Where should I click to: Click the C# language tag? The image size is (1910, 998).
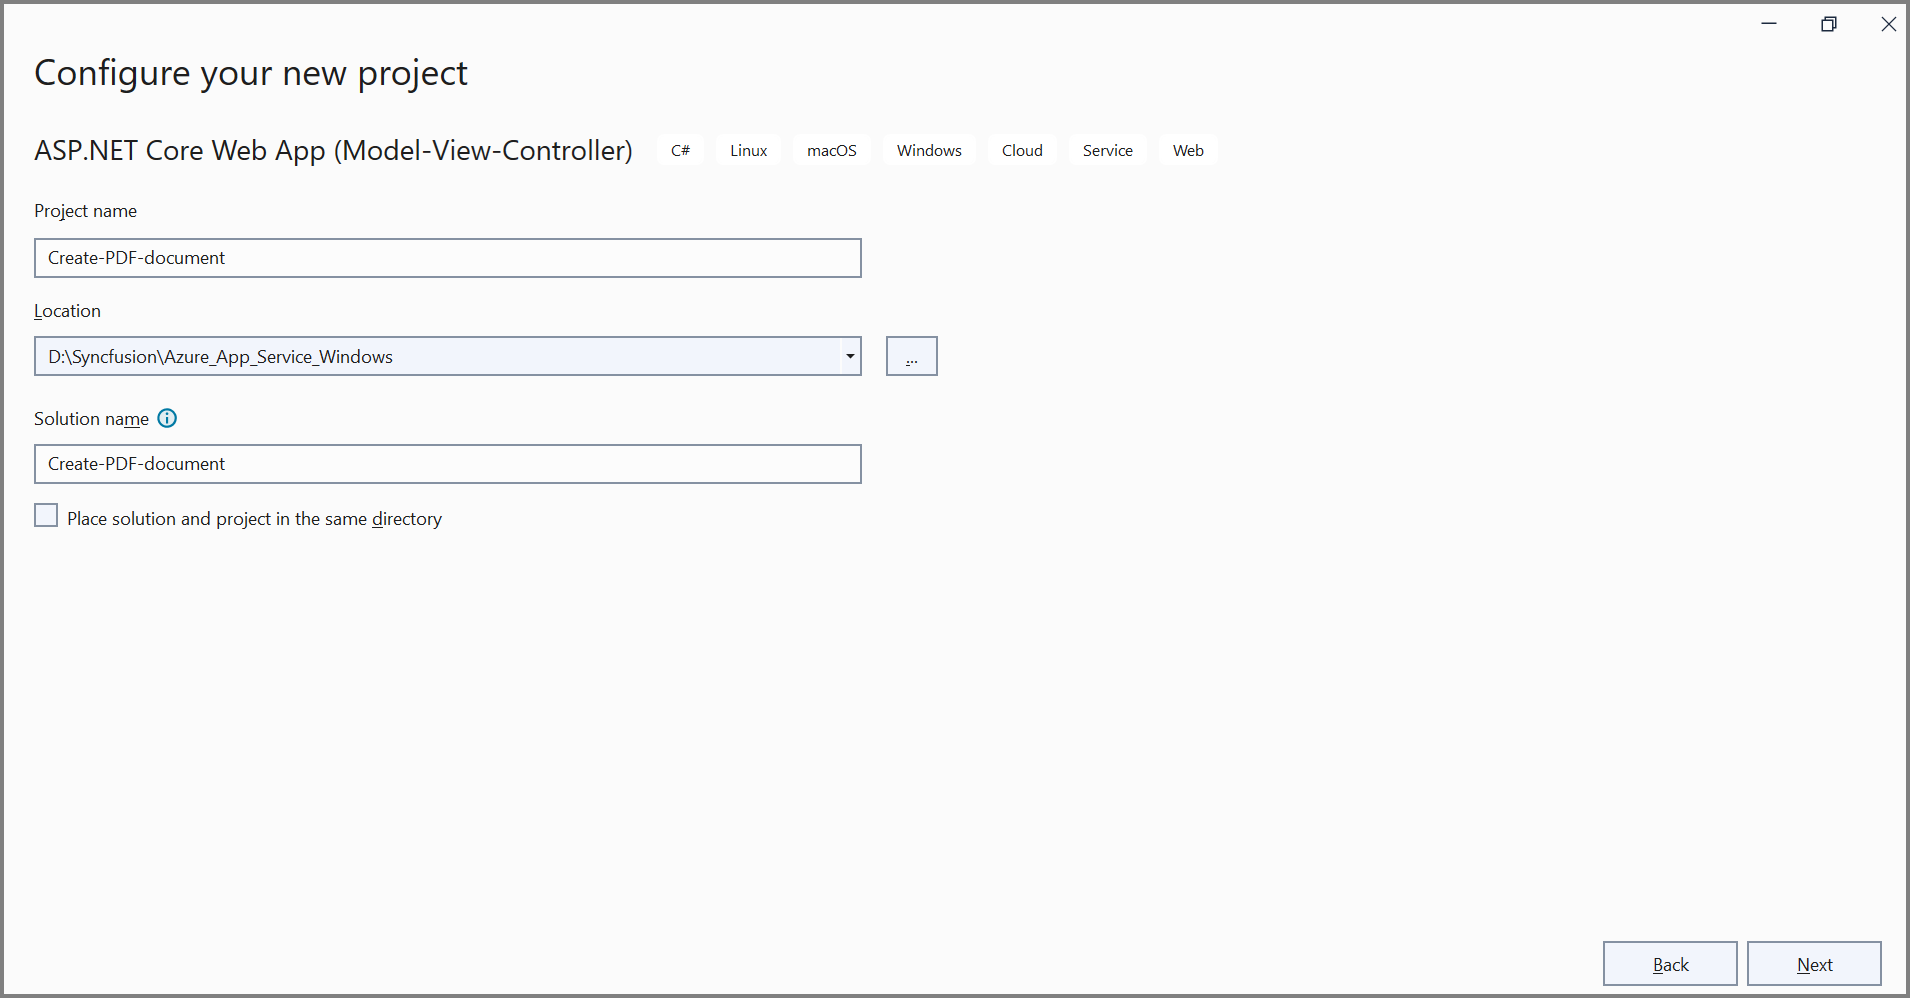click(x=680, y=150)
